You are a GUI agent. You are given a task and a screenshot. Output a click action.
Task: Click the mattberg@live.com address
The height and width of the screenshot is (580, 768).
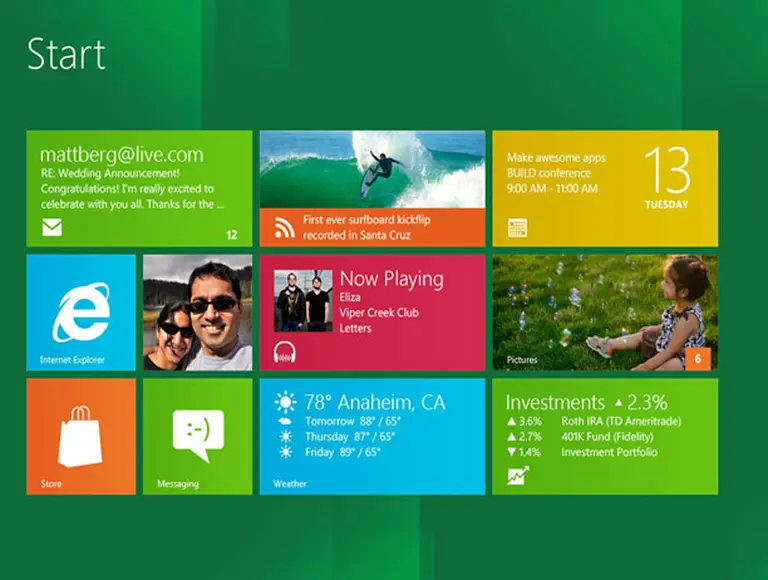pos(121,155)
